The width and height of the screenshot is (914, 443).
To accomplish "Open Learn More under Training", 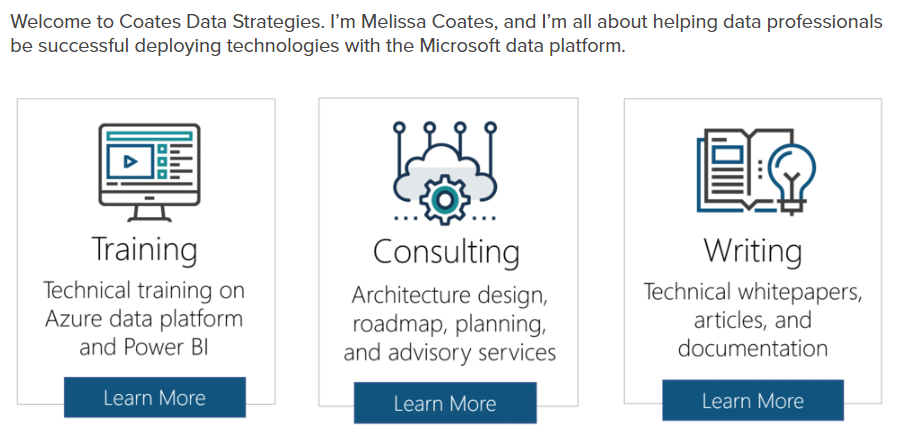I will 154,398.
